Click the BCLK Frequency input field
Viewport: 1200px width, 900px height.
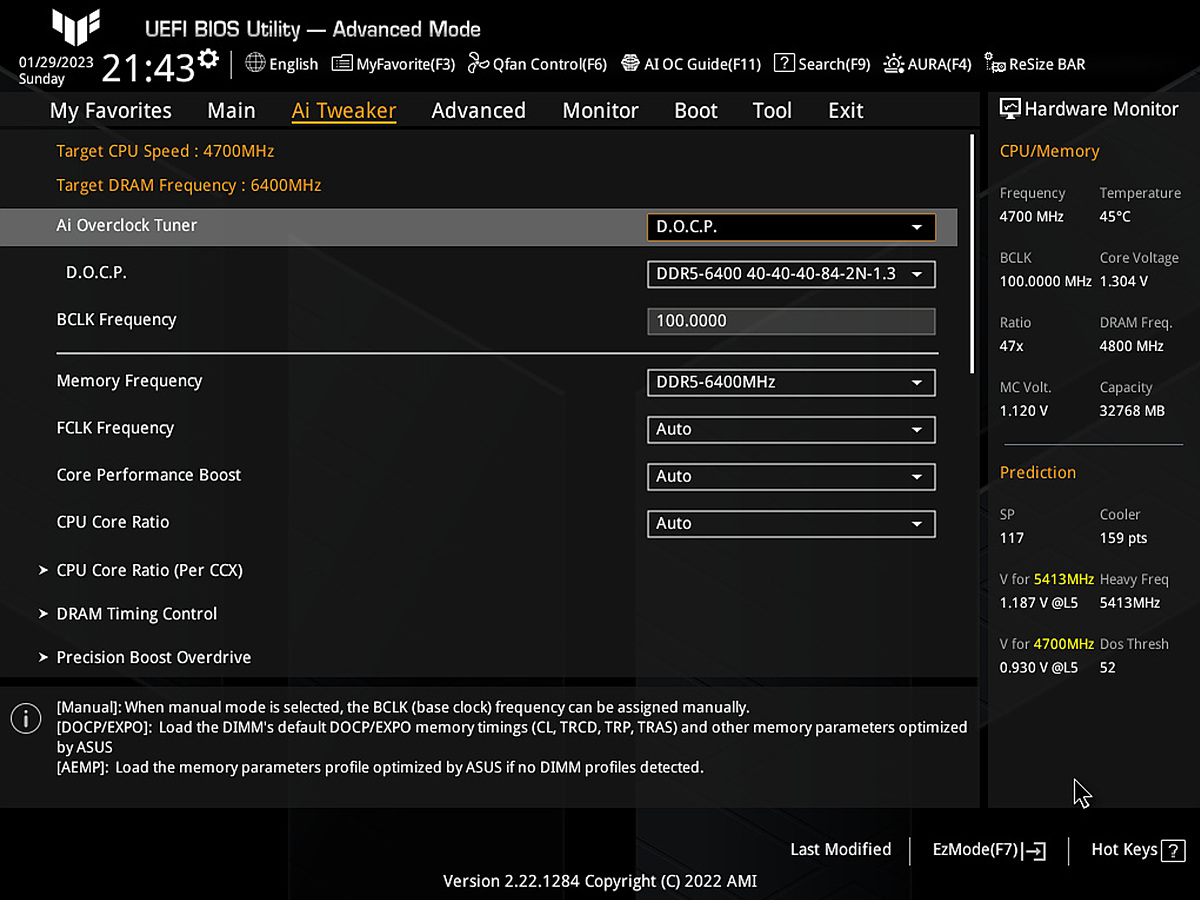coord(791,321)
